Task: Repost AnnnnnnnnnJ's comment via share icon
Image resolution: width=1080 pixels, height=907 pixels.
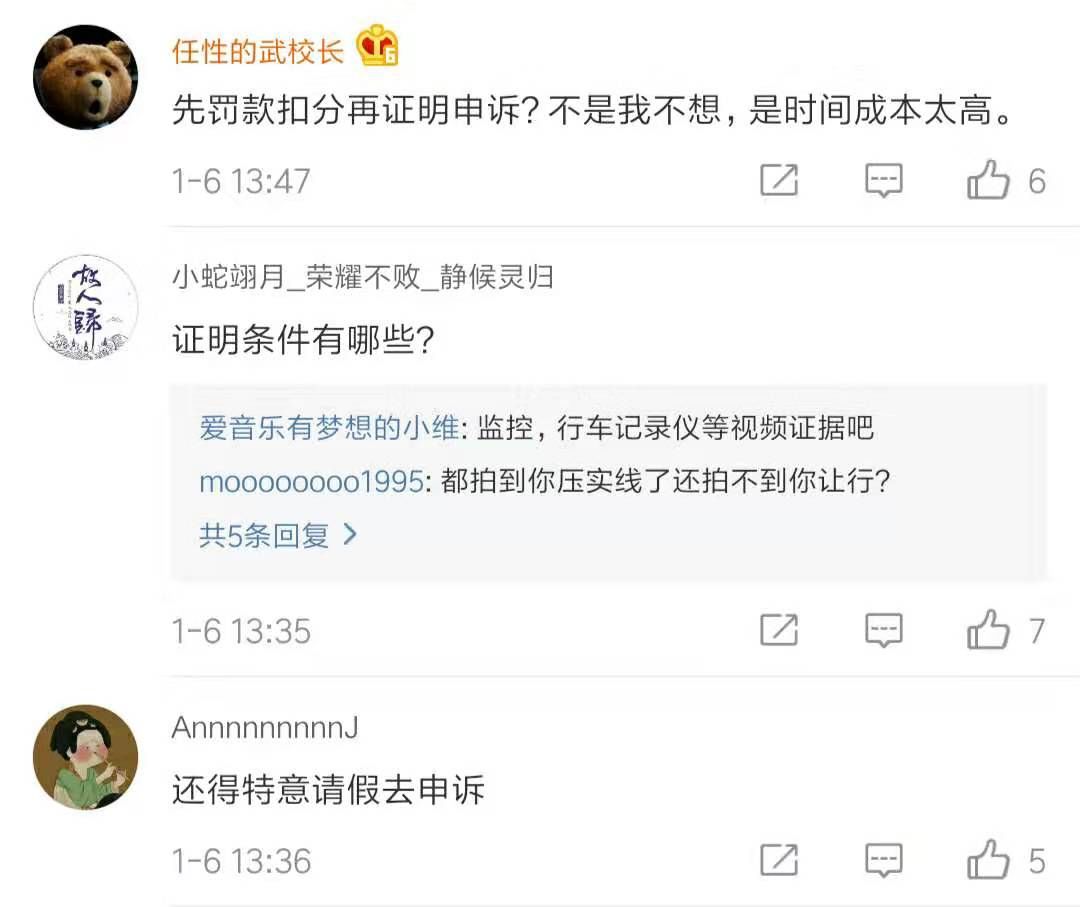Action: pyautogui.click(x=779, y=860)
